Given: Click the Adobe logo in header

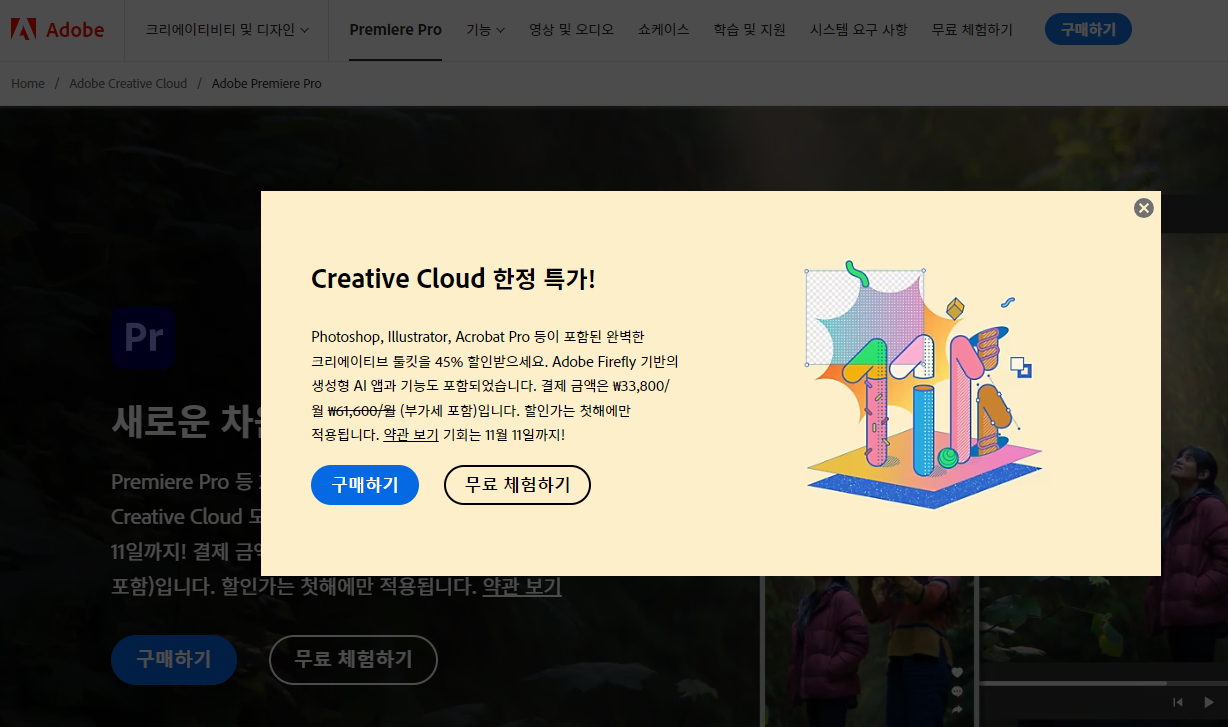Looking at the screenshot, I should [57, 29].
